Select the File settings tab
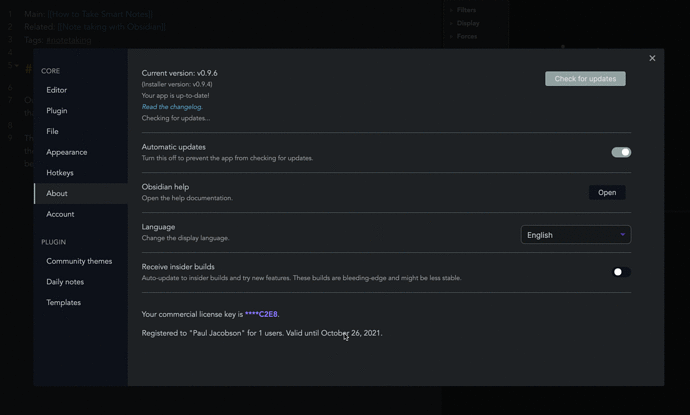 pyautogui.click(x=52, y=131)
